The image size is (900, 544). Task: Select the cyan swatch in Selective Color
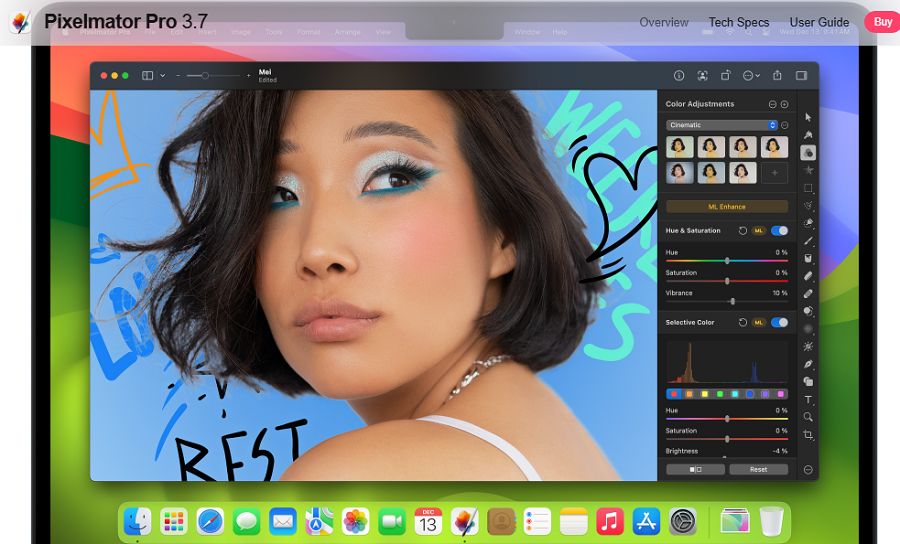click(735, 394)
